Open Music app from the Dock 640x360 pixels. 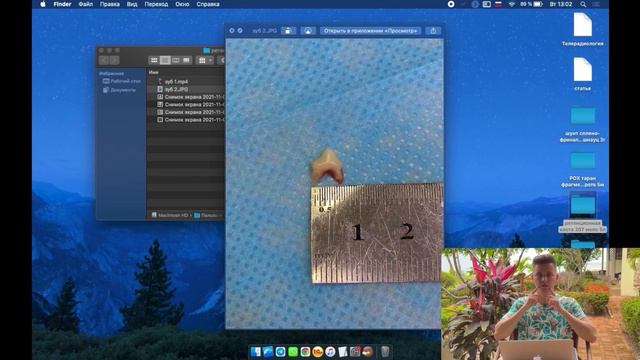click(x=330, y=351)
